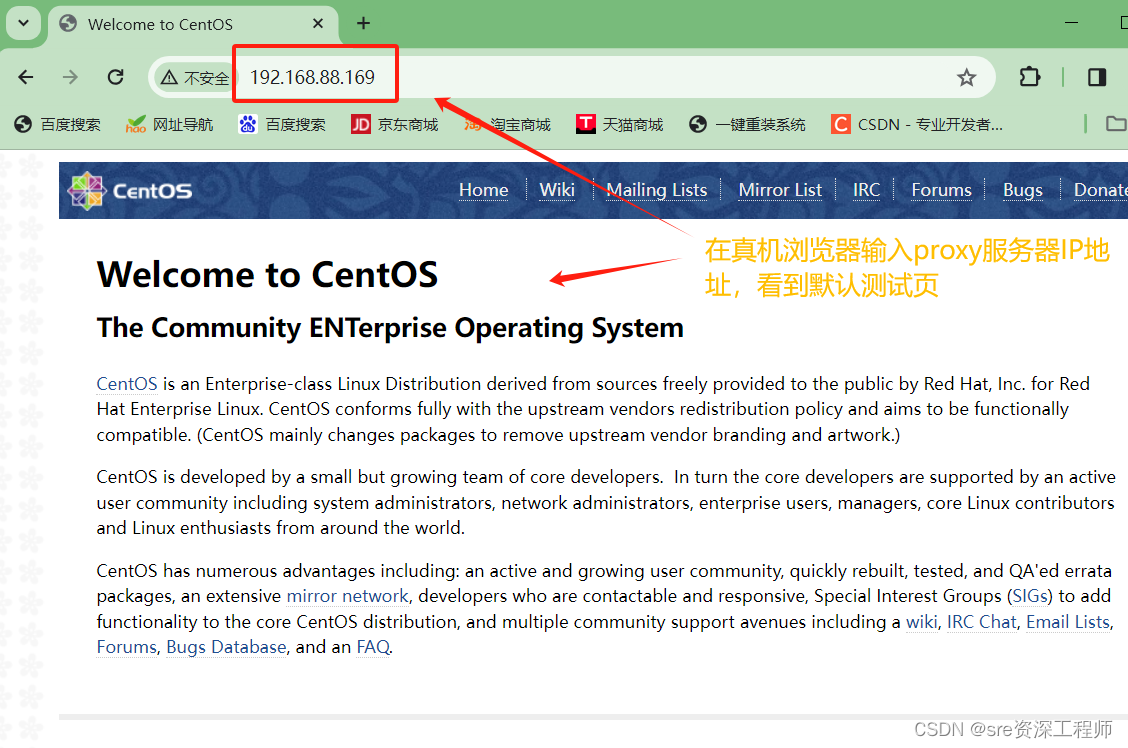Minimize the browser window
Viewport: 1128px width, 748px height.
1071,23
